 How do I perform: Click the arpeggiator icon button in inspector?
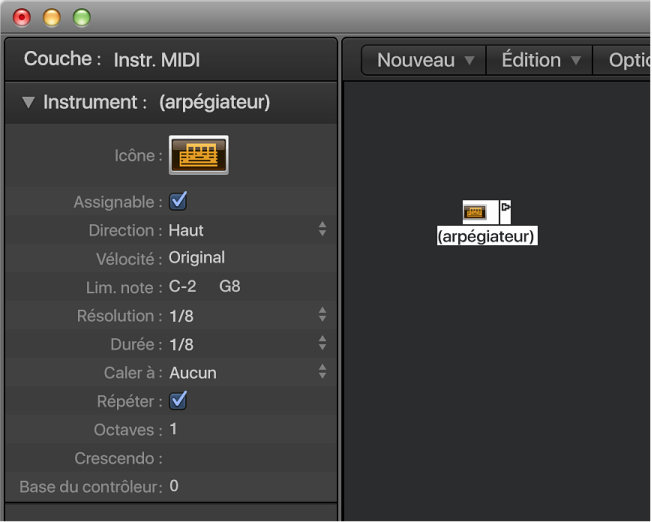click(x=199, y=155)
